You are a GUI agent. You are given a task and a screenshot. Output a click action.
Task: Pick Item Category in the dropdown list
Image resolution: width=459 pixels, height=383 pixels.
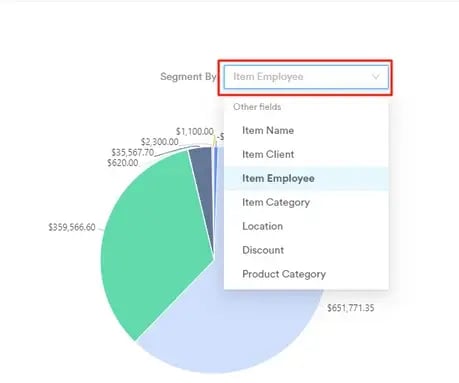306,202
